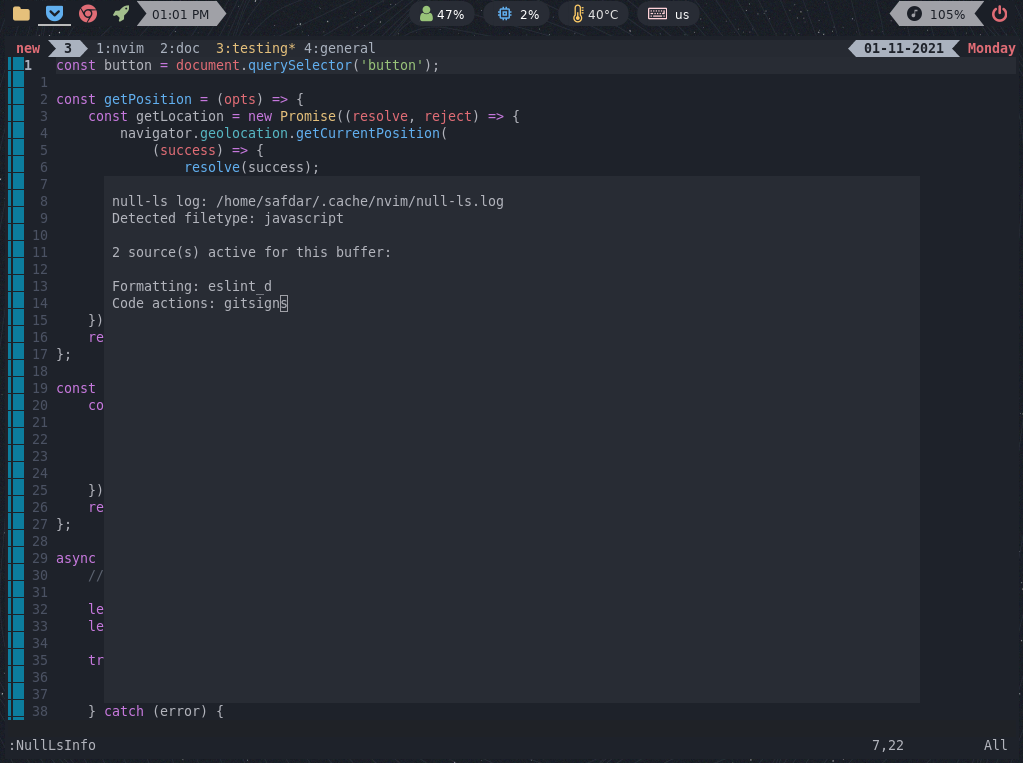Viewport: 1023px width, 763px height.
Task: Click the getPosition function name
Action: point(148,99)
